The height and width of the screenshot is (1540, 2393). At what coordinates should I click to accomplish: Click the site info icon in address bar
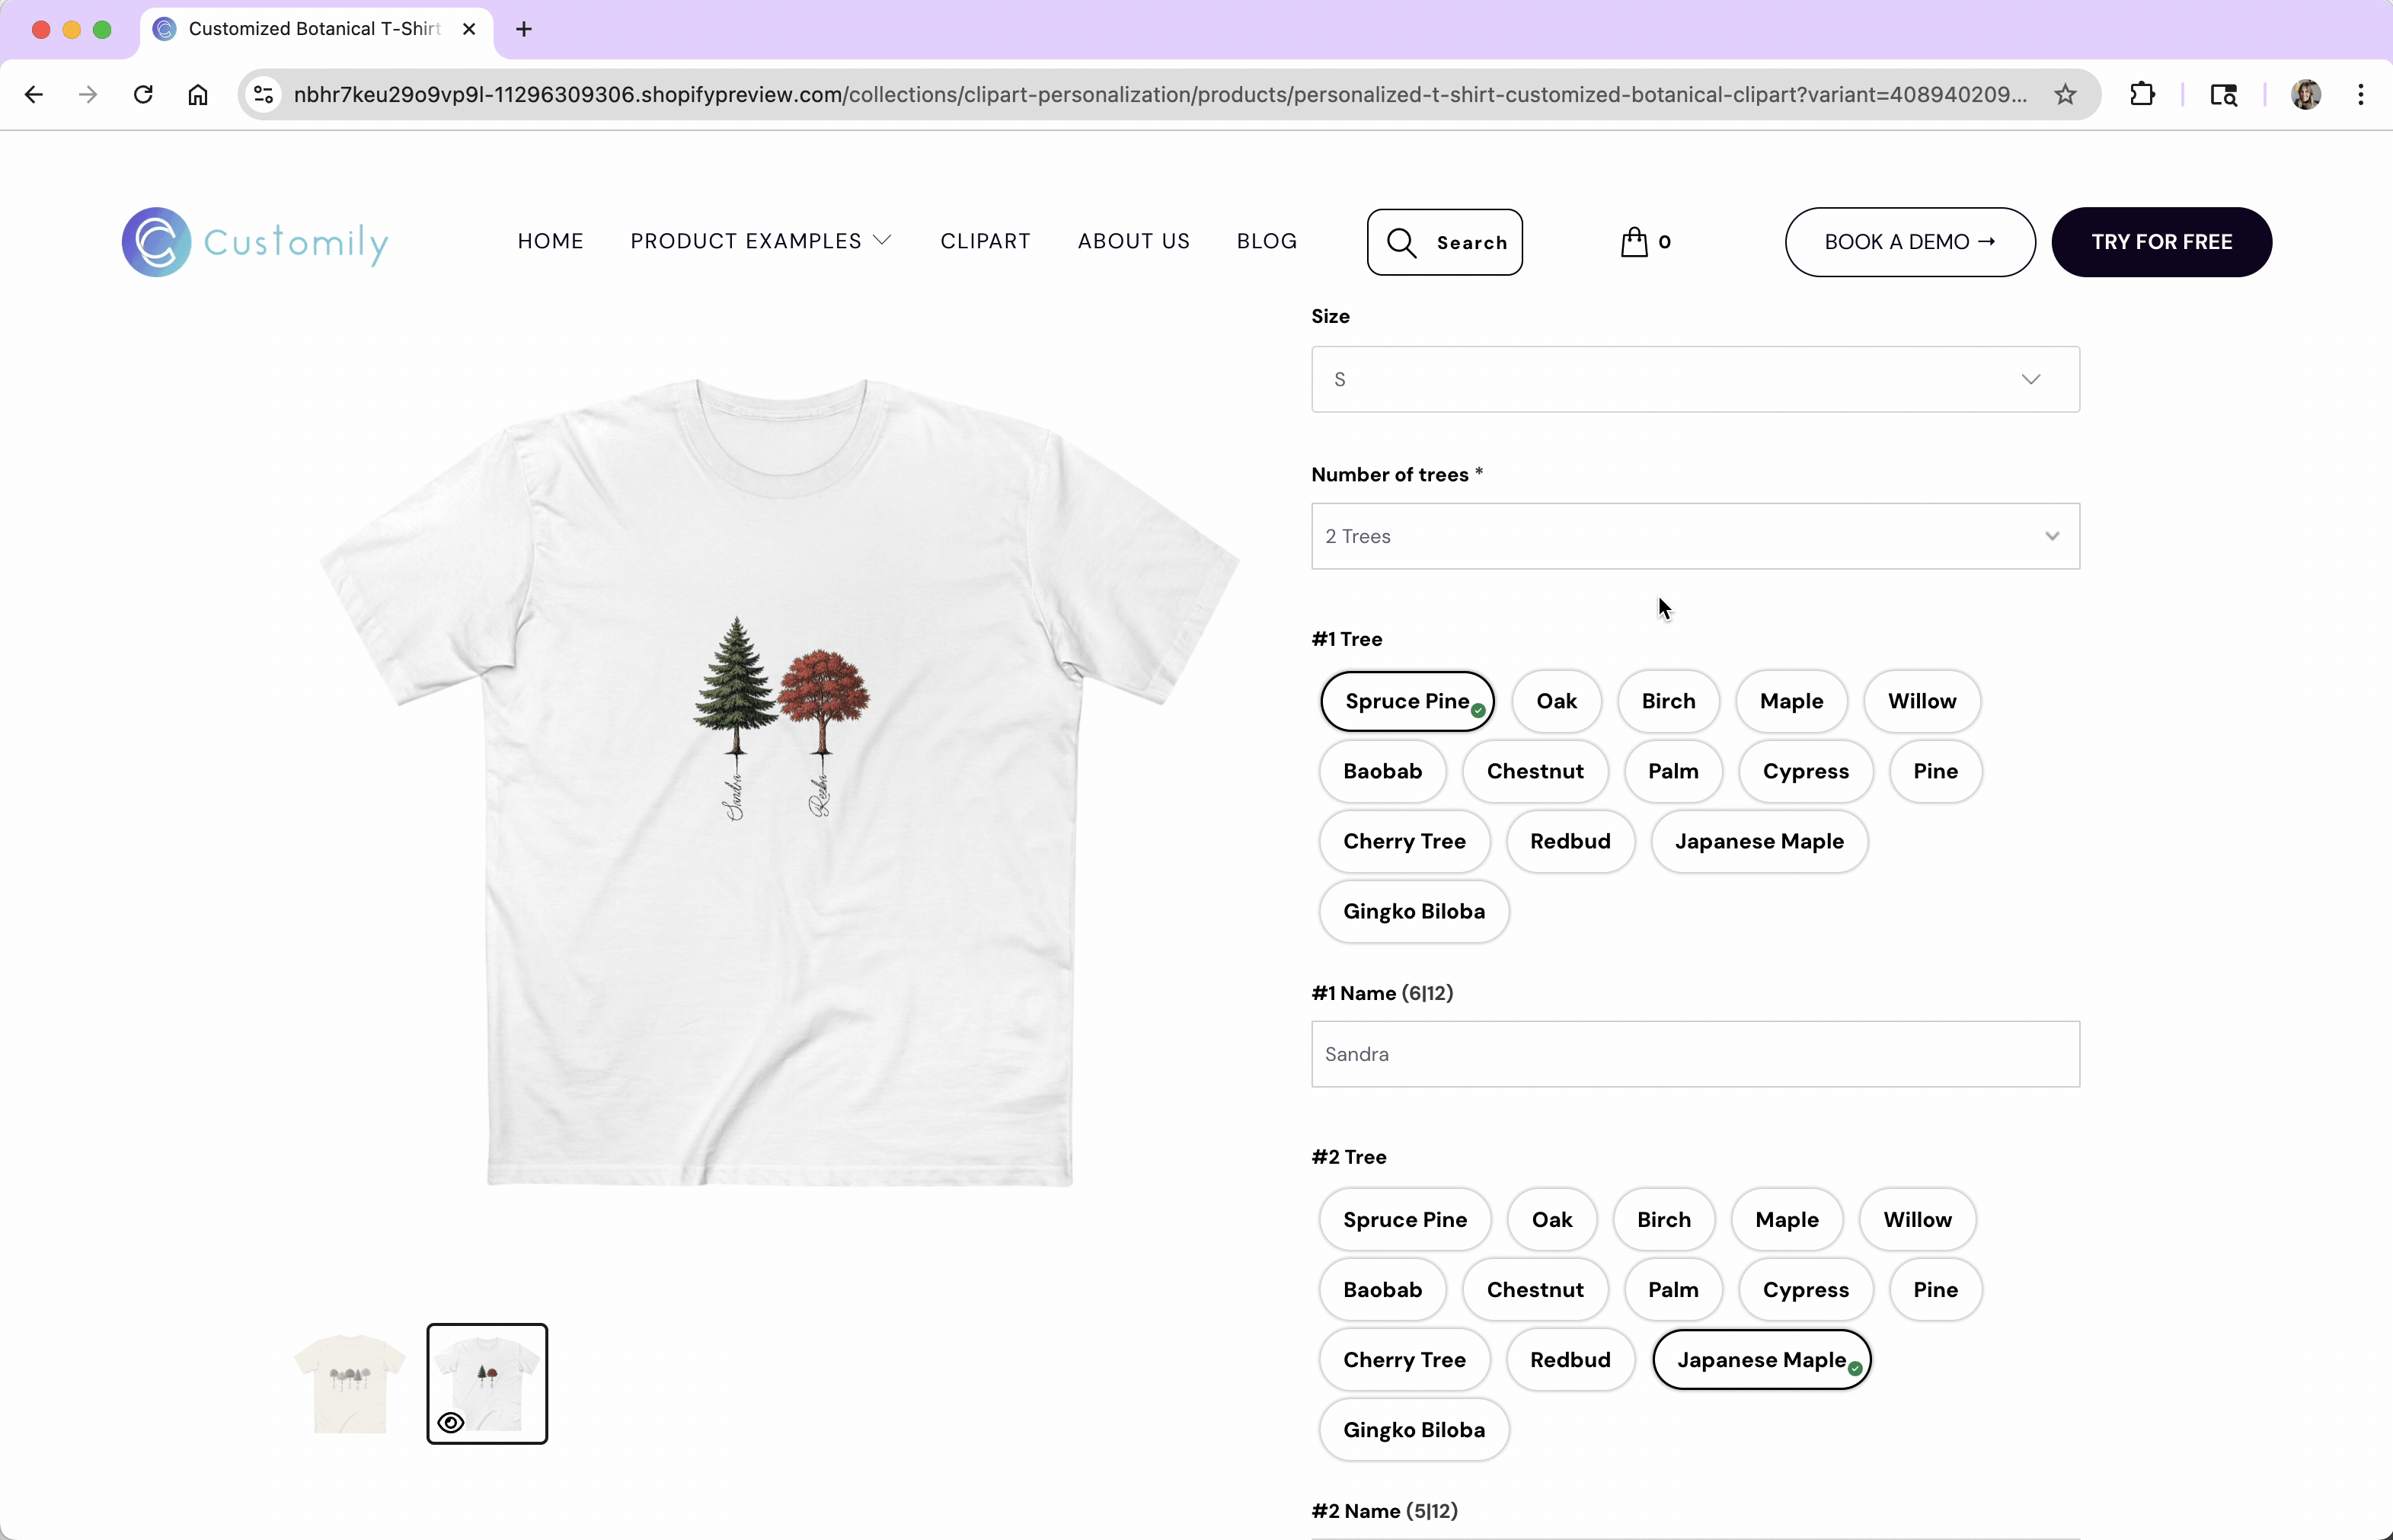pyautogui.click(x=264, y=95)
